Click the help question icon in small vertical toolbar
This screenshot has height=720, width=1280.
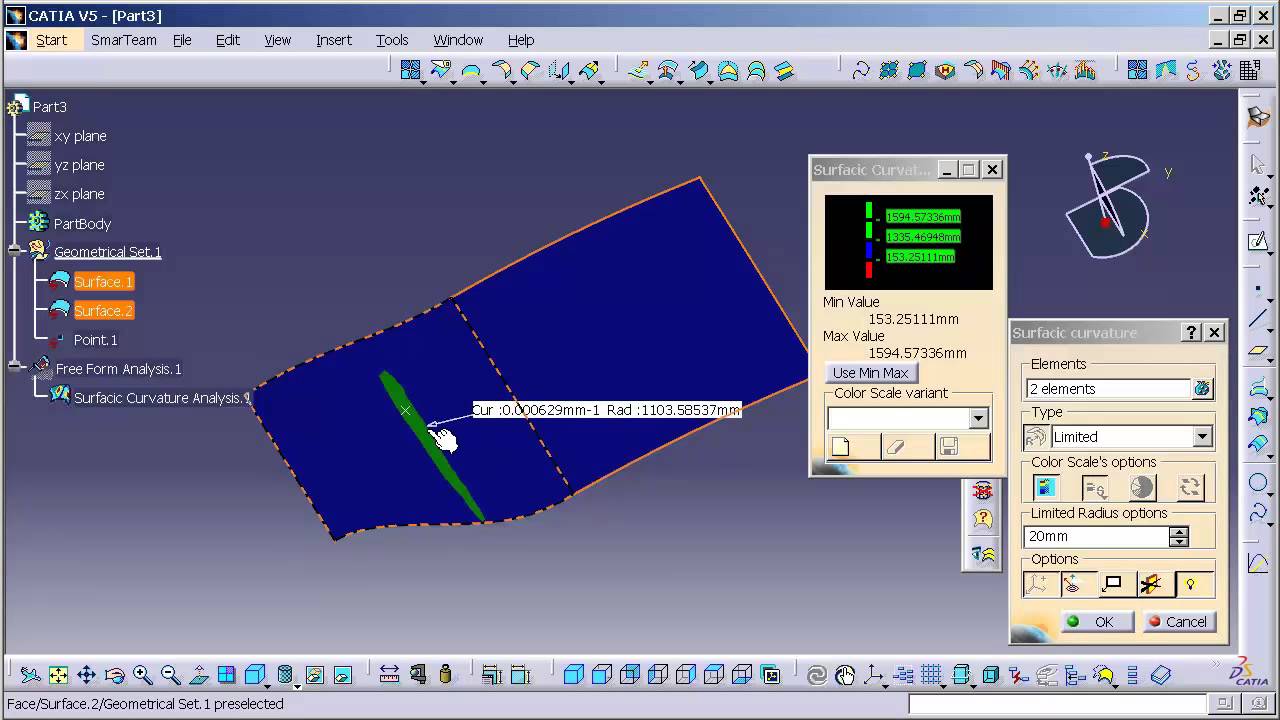click(x=983, y=519)
